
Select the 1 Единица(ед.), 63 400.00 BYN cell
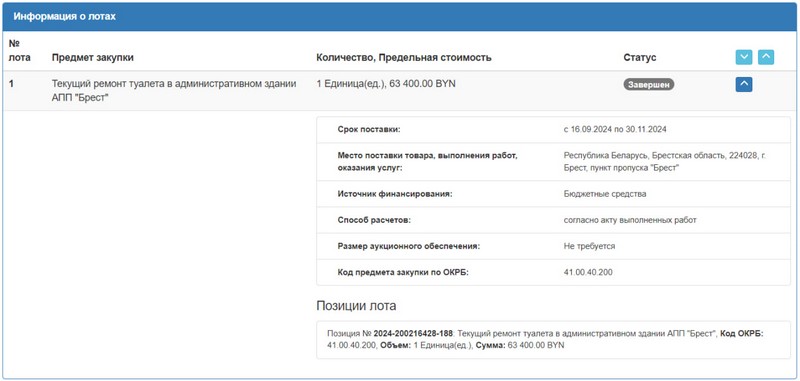coord(386,84)
